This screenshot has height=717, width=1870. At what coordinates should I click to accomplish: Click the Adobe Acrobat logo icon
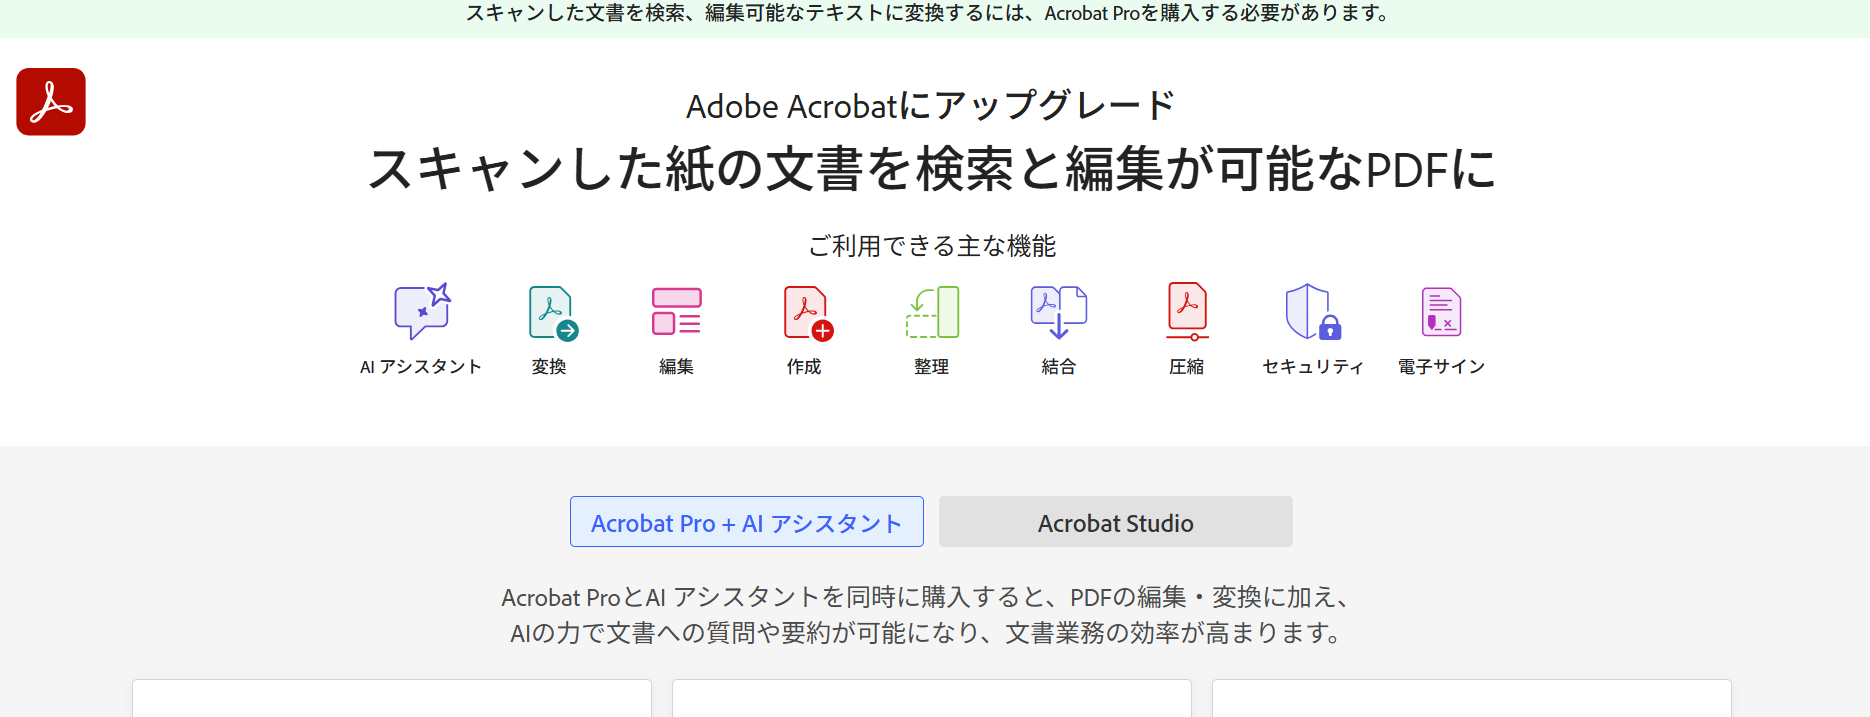[51, 102]
